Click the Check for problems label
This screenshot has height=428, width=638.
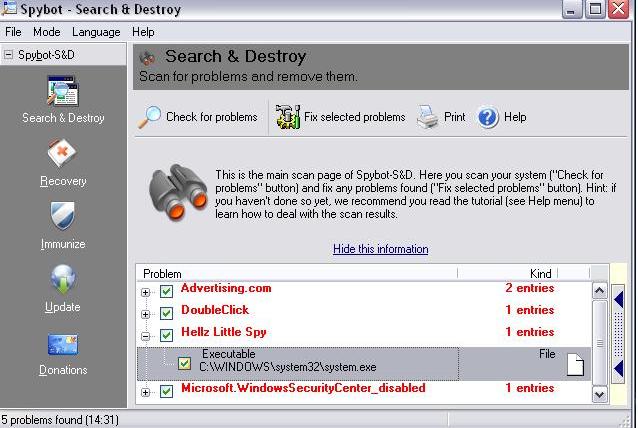[212, 117]
